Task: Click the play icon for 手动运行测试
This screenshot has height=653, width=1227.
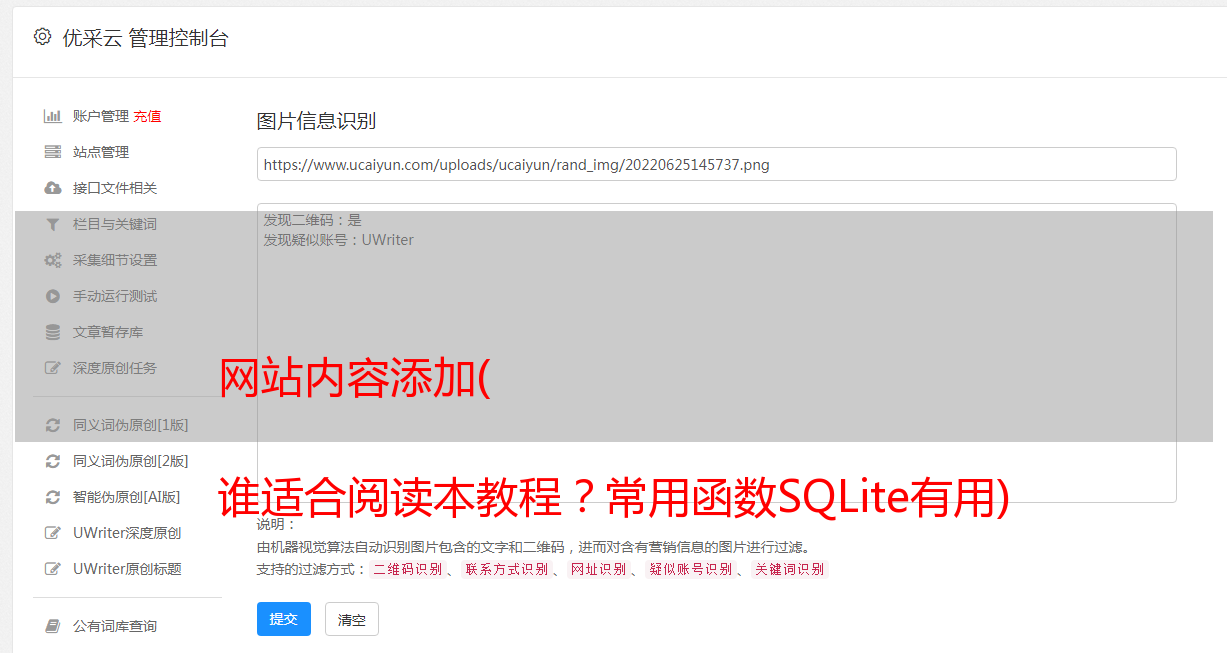Action: (53, 296)
